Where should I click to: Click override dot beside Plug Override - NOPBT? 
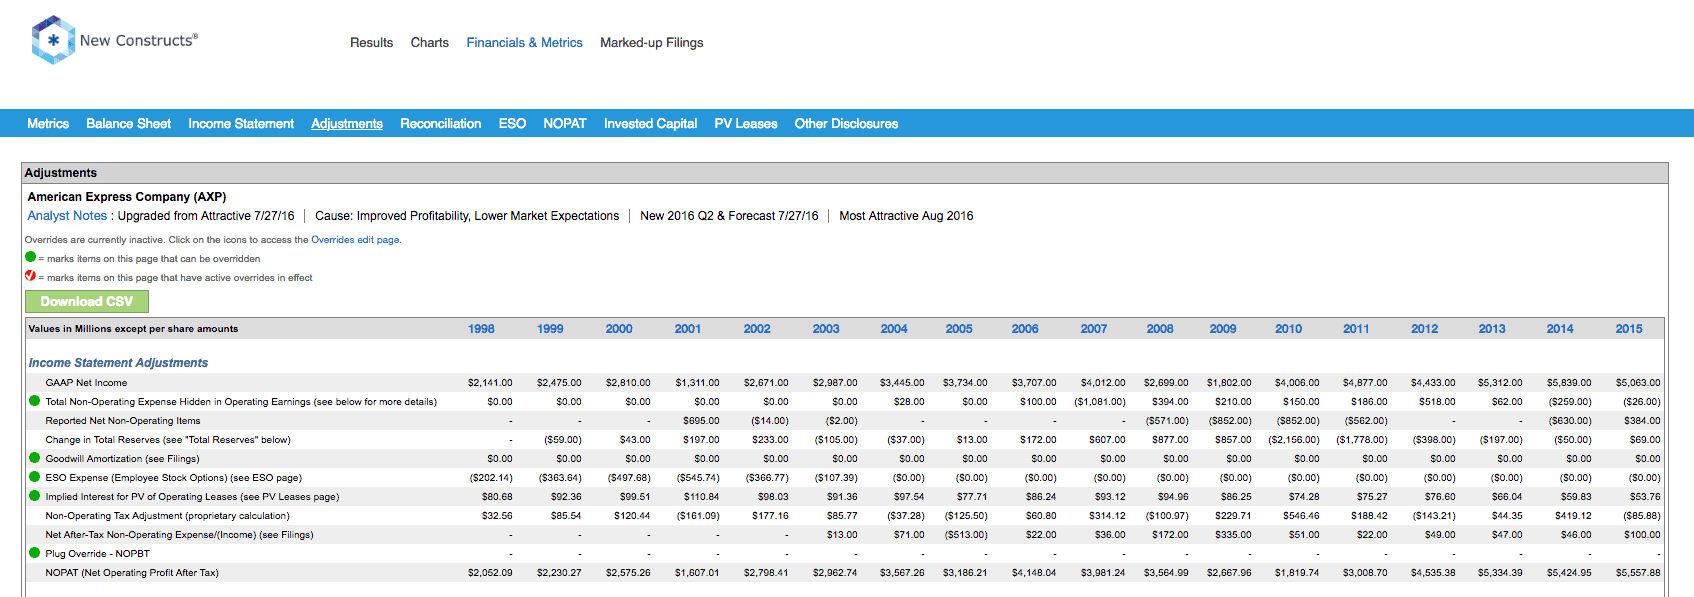tap(34, 553)
